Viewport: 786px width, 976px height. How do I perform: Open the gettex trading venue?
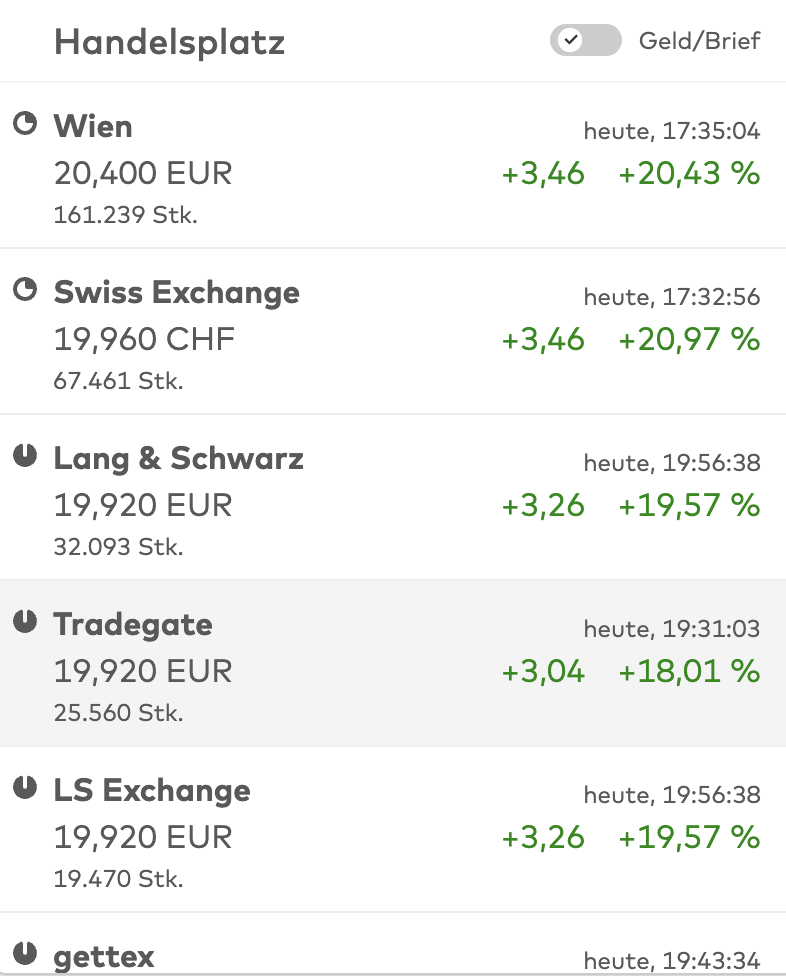[393, 945]
